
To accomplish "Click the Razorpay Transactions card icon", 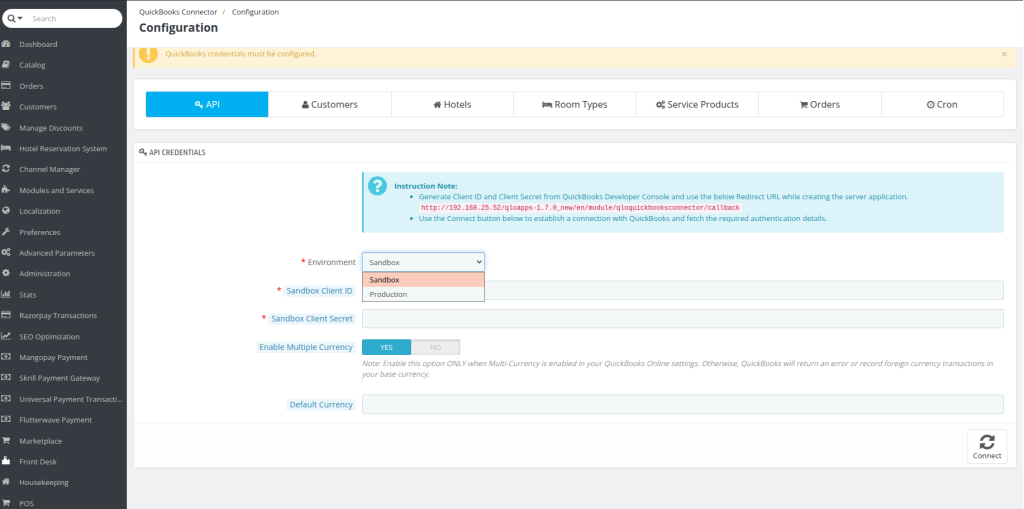I will coord(6,315).
